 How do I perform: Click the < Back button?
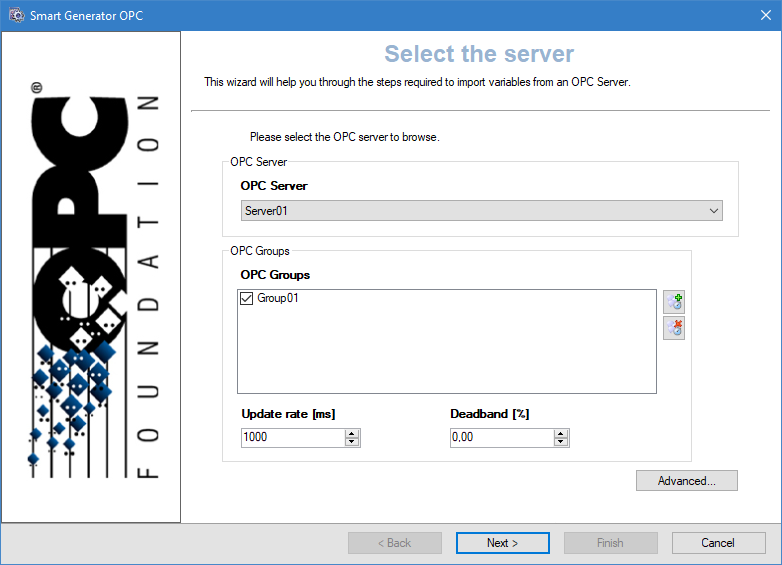(394, 543)
